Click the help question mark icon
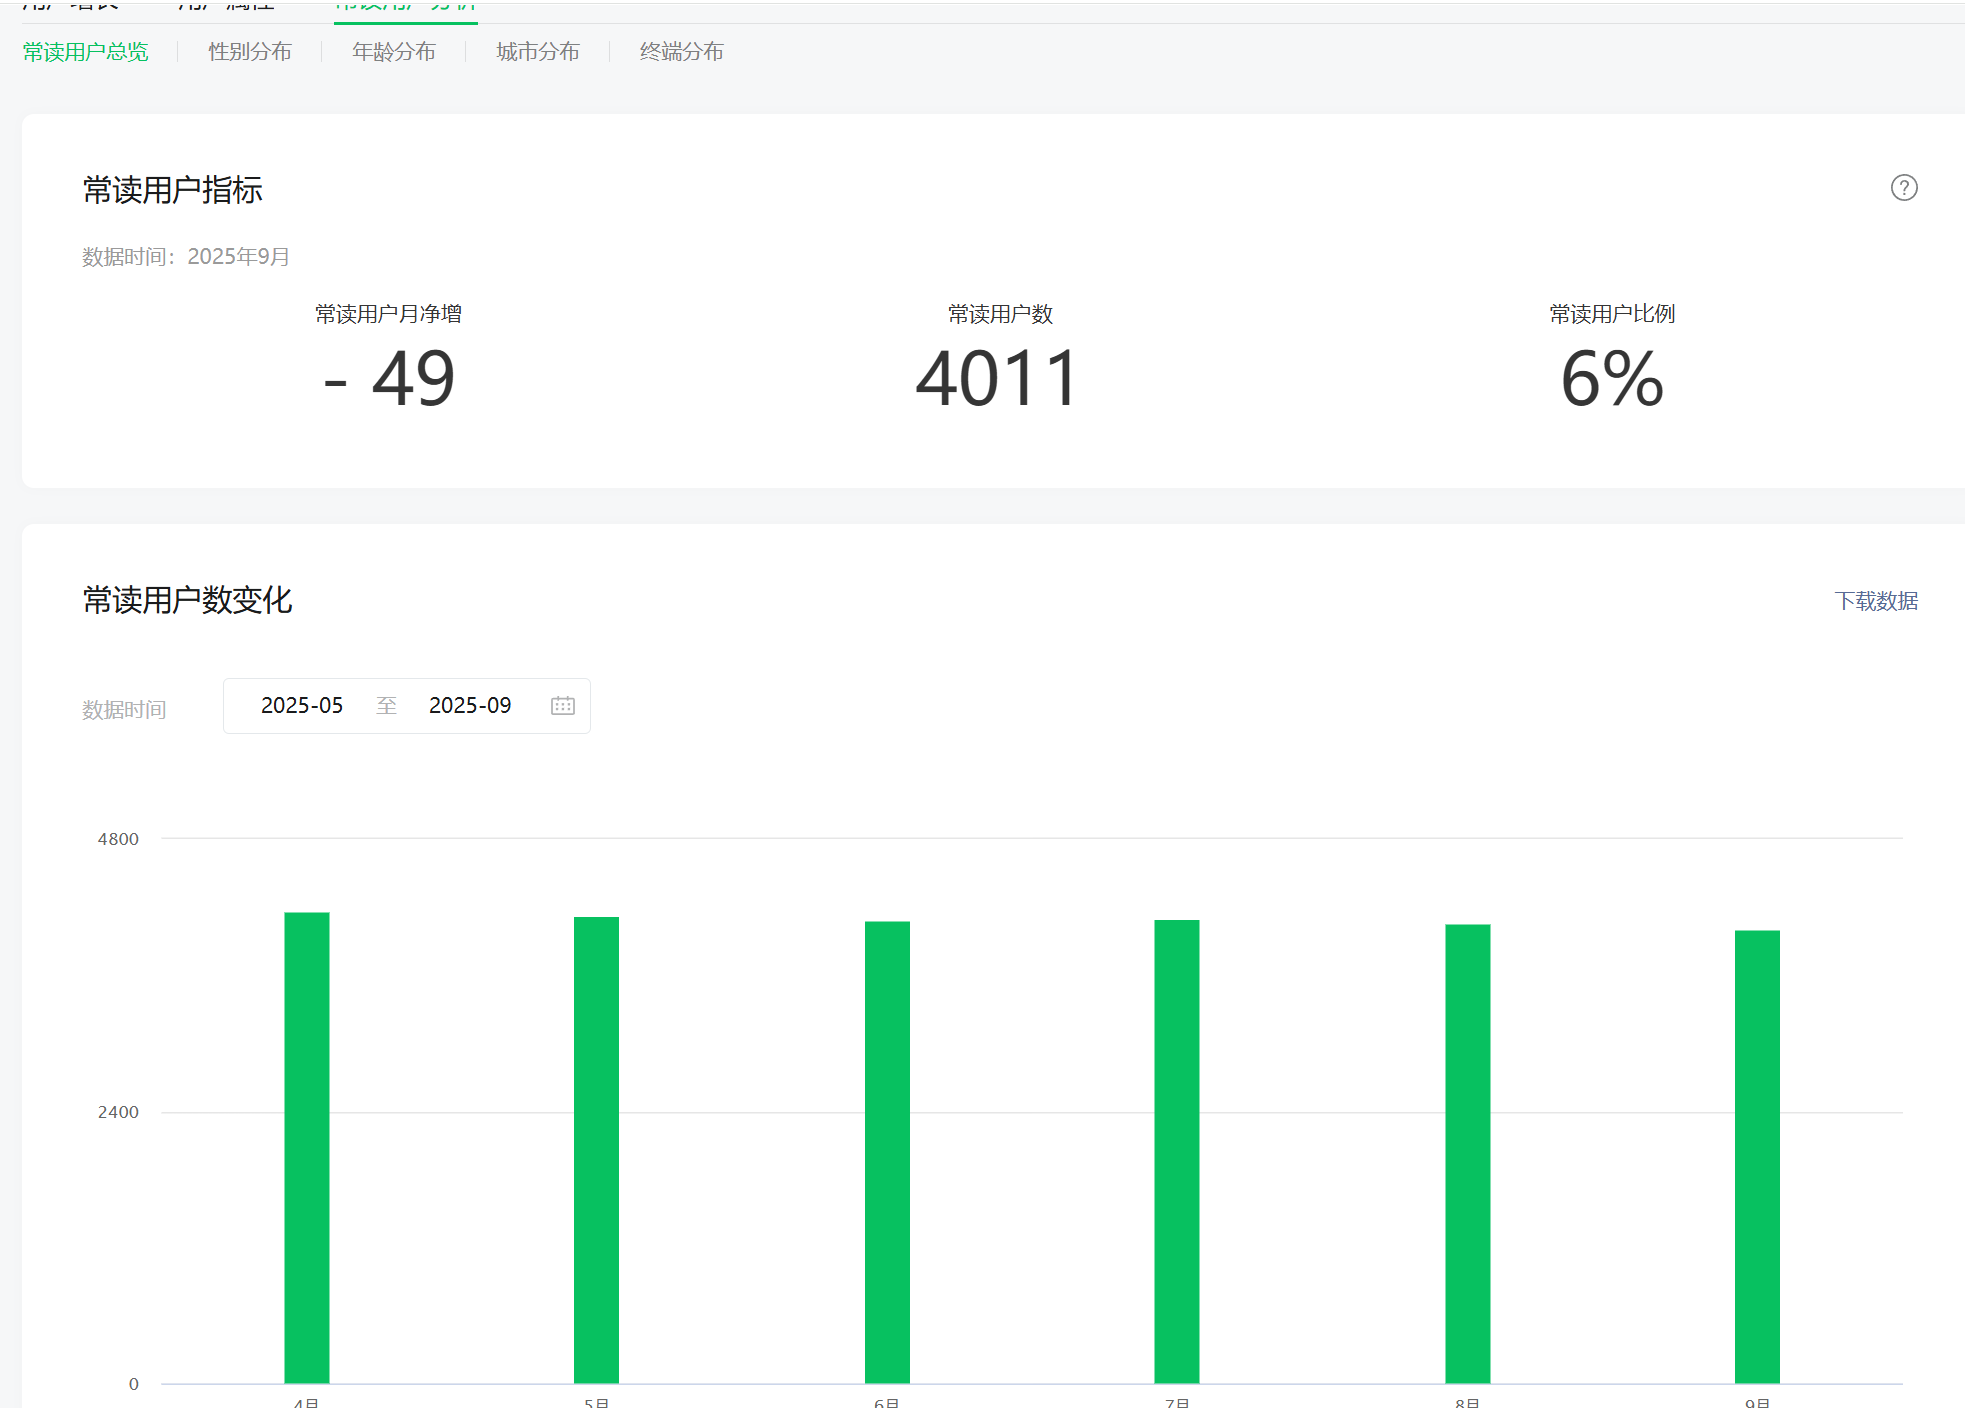The image size is (1965, 1408). [x=1903, y=188]
